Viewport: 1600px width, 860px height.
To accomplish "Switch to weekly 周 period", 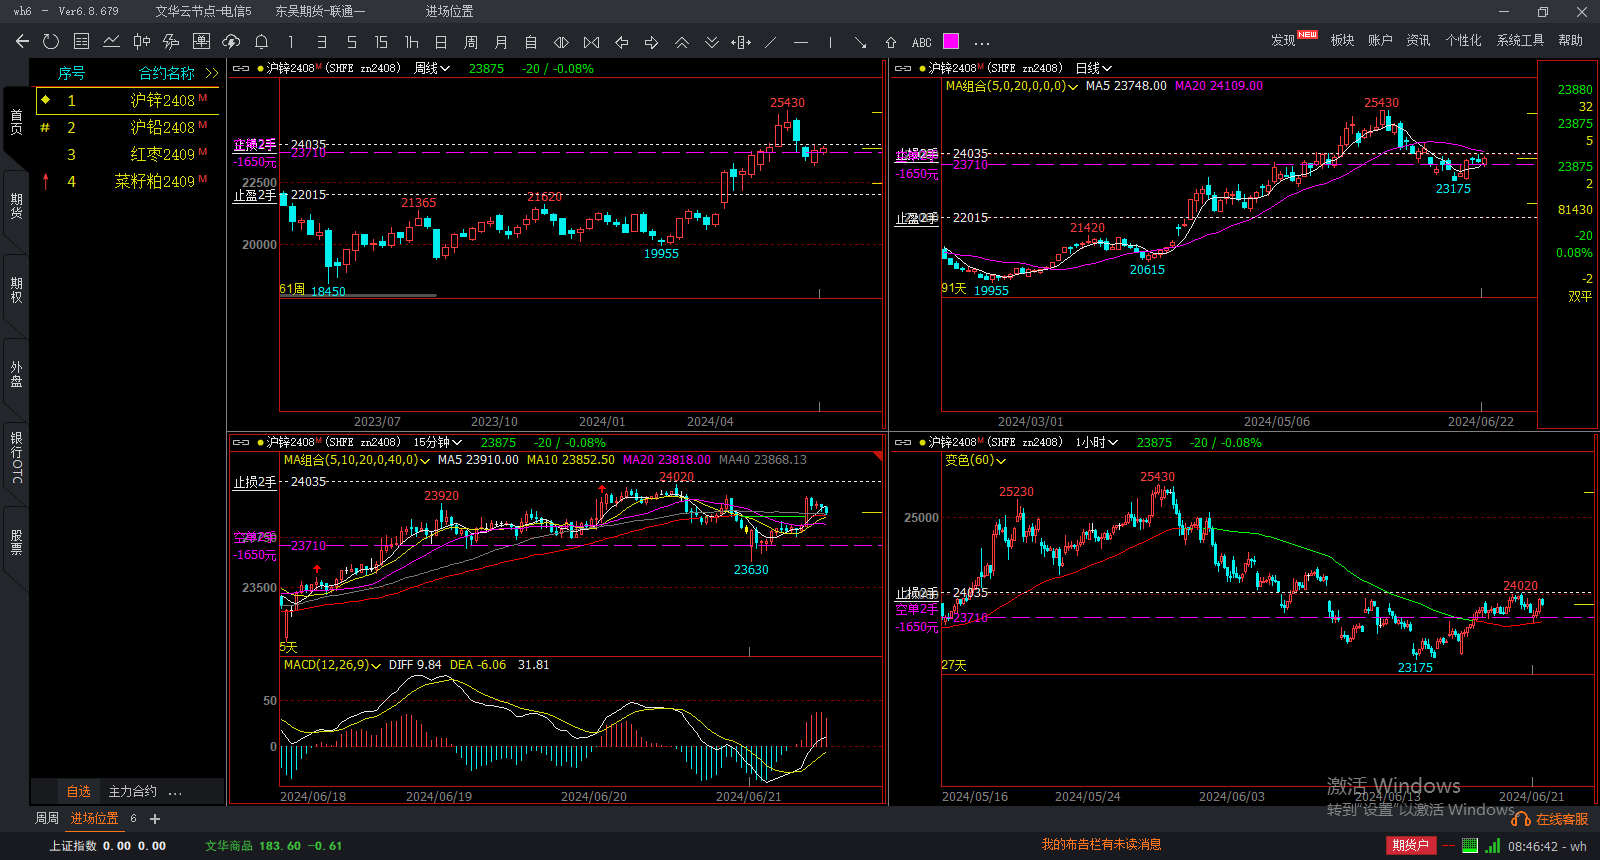I will coord(471,42).
